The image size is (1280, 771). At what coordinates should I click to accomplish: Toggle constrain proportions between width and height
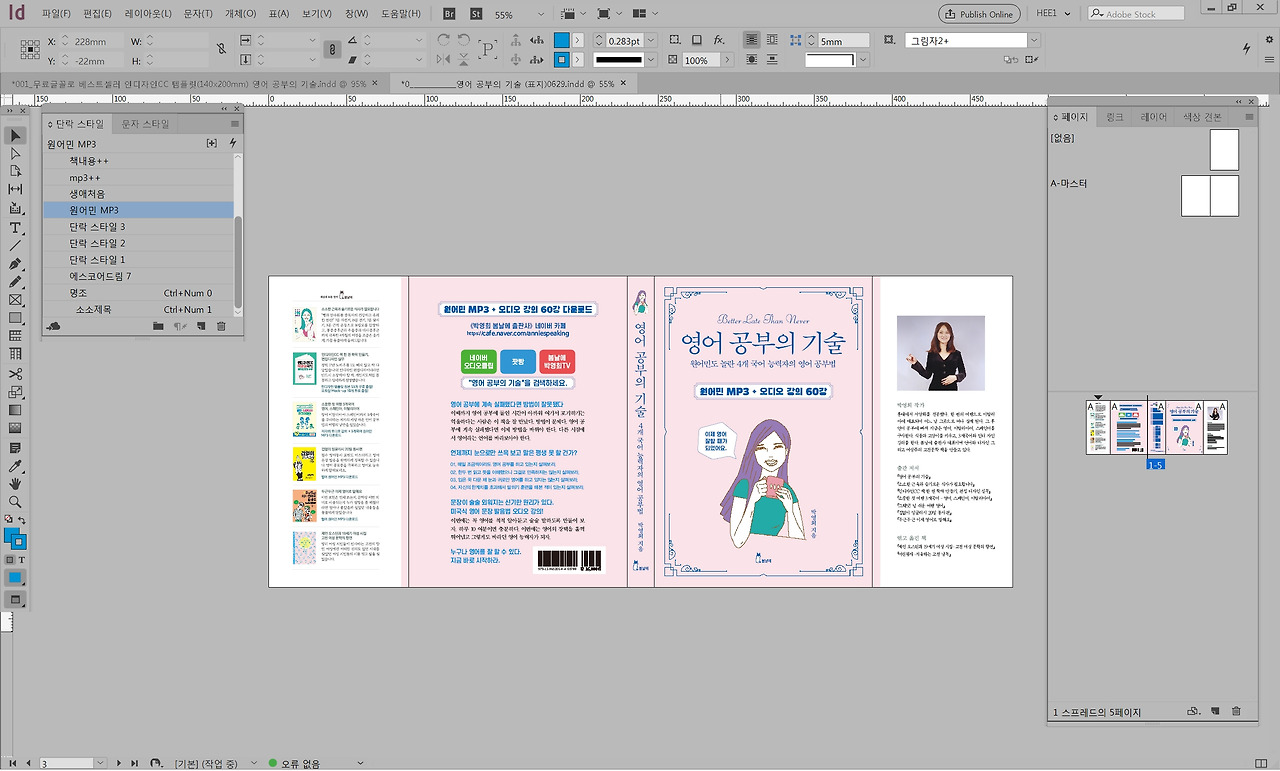[222, 47]
